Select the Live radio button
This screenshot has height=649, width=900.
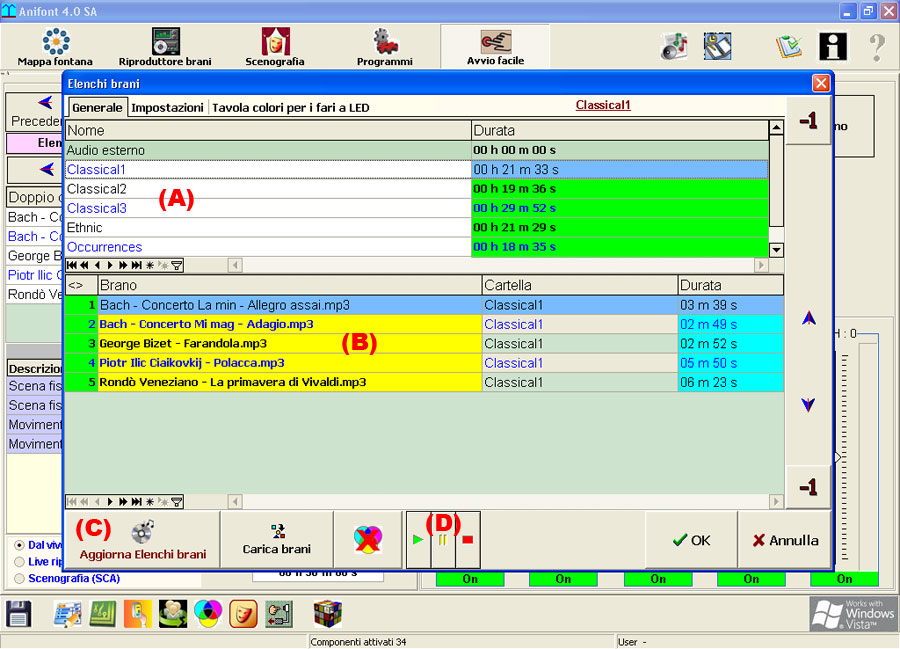click(x=20, y=562)
